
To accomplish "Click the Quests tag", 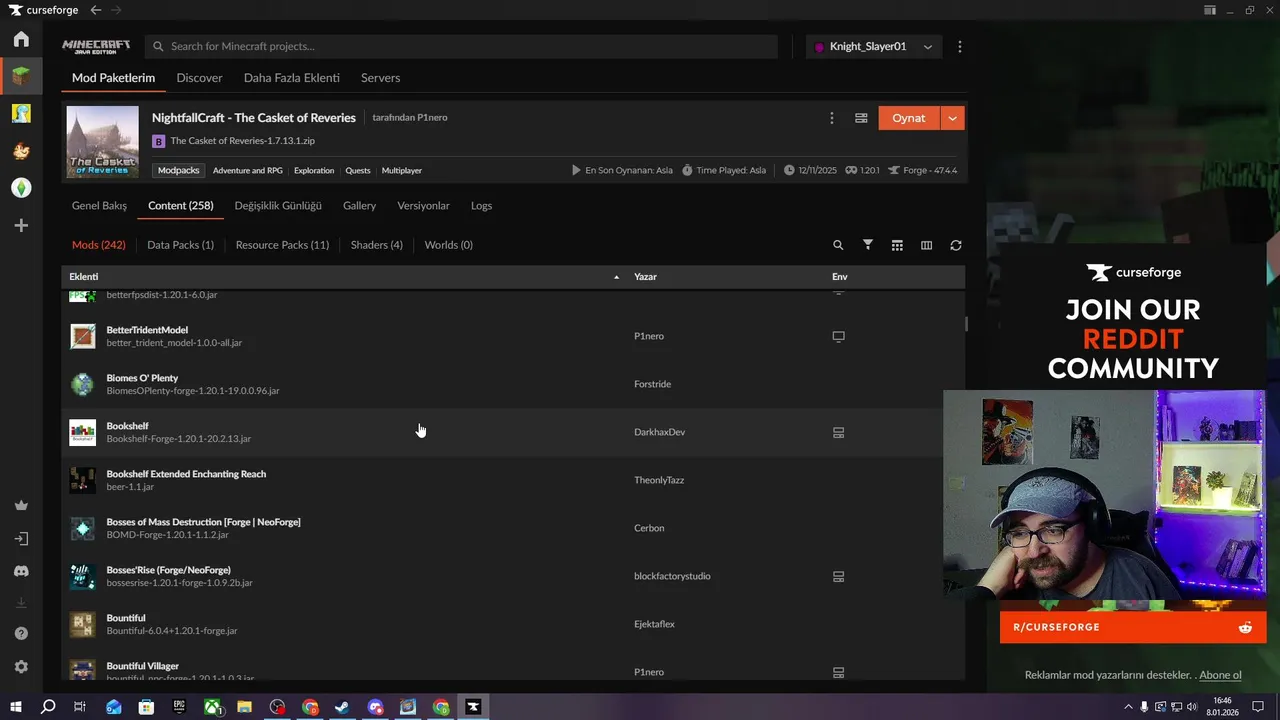I will click(358, 170).
